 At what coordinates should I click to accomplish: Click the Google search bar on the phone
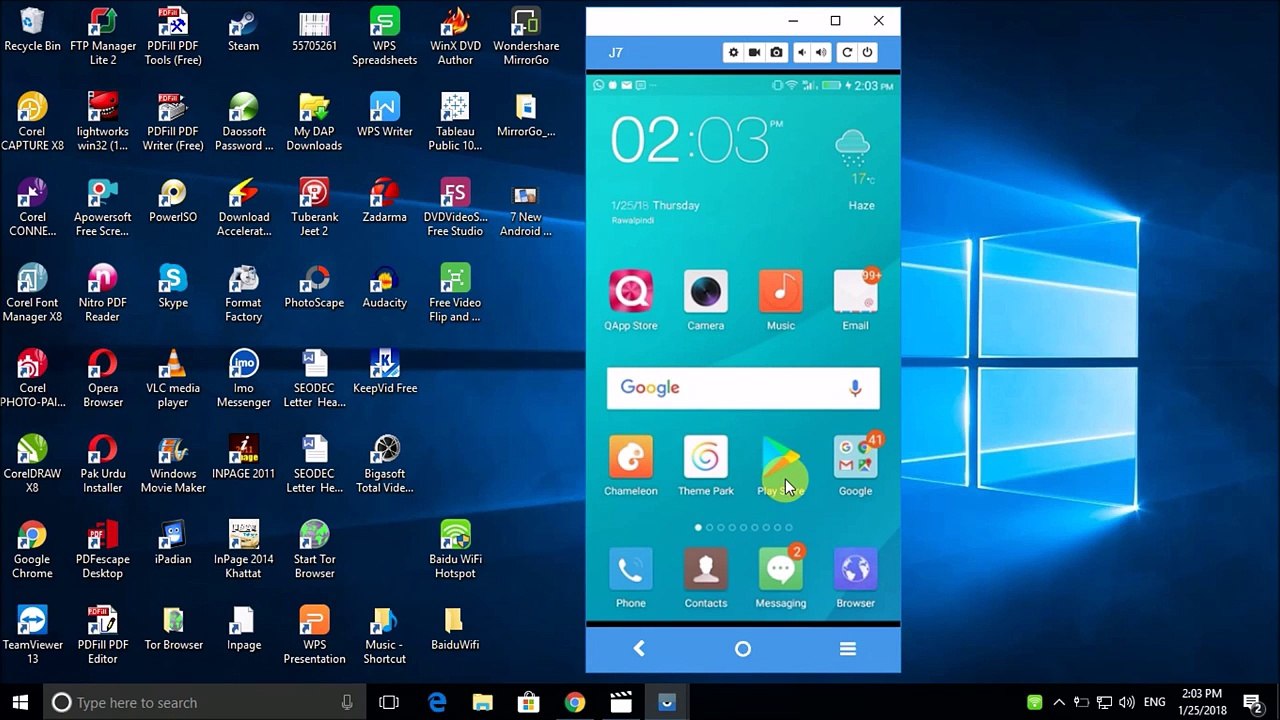pos(743,388)
